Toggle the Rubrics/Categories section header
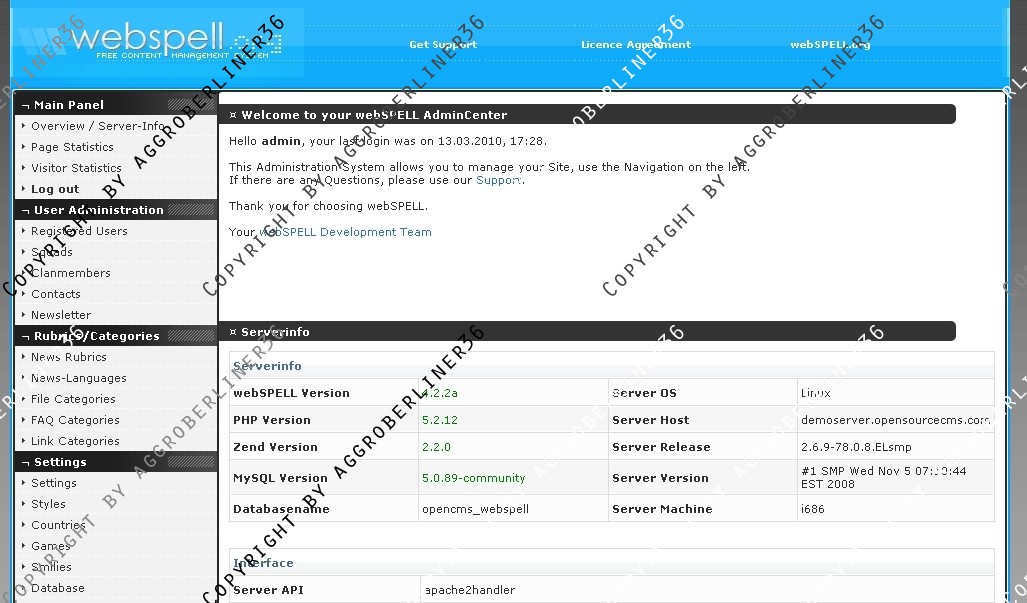 [x=96, y=336]
